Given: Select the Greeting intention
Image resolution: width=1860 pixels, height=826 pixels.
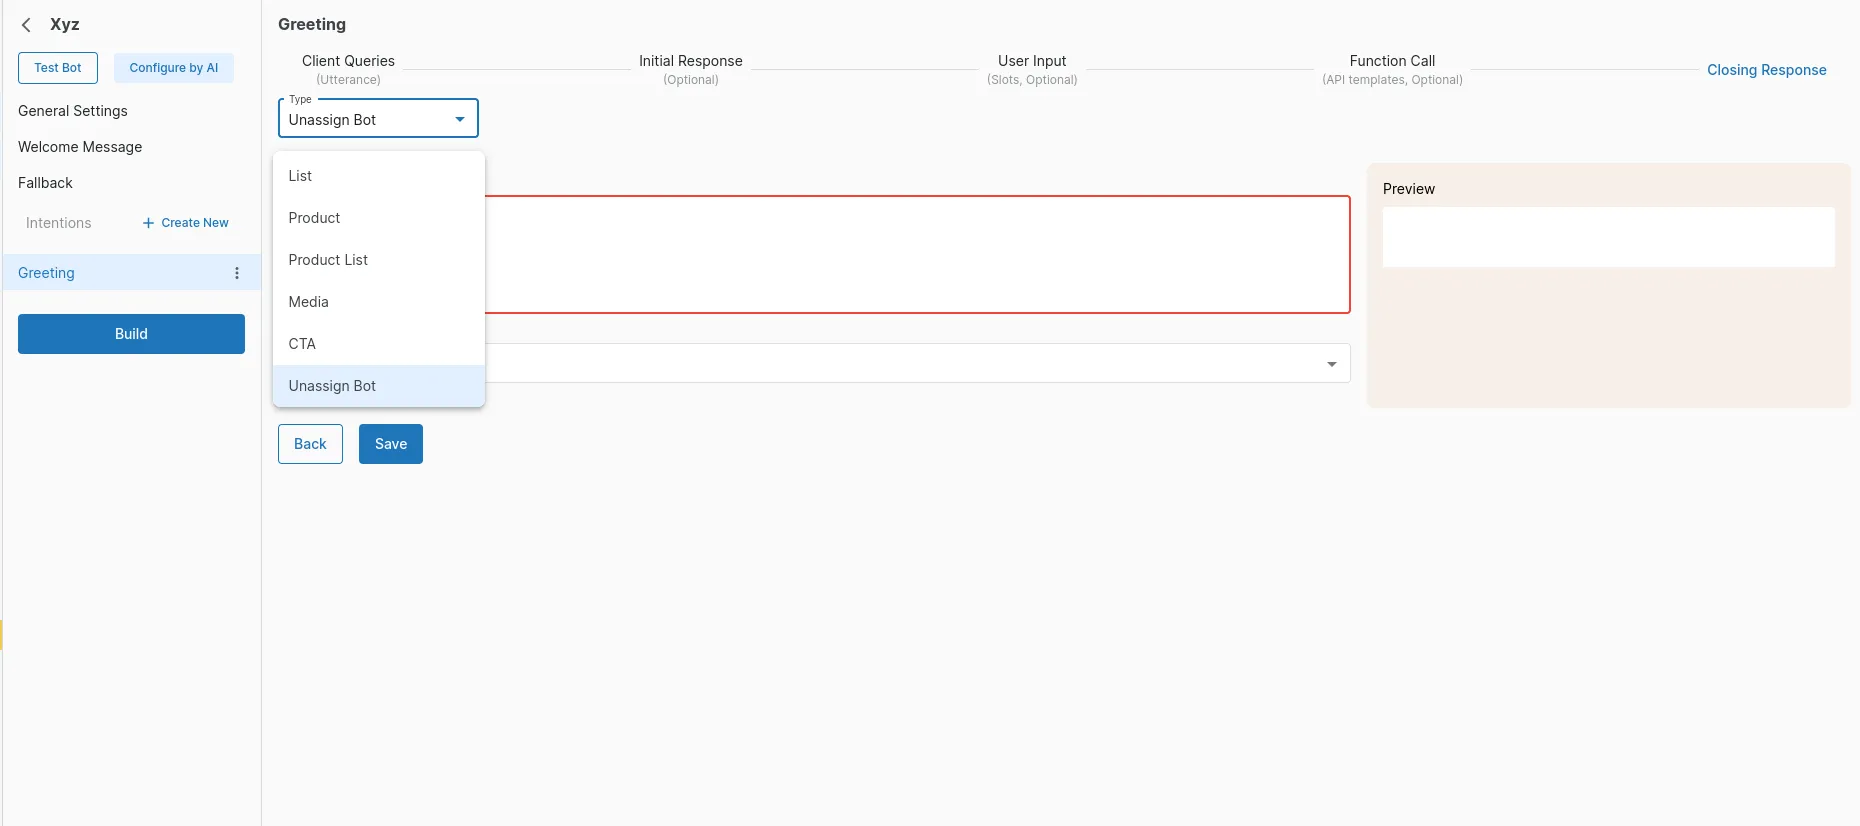Looking at the screenshot, I should tap(131, 273).
